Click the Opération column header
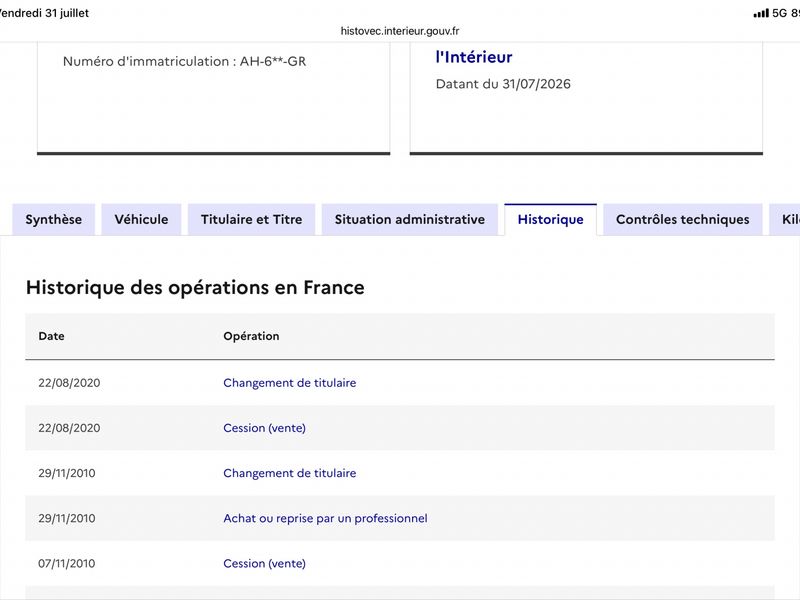This screenshot has width=800, height=600. coord(251,336)
